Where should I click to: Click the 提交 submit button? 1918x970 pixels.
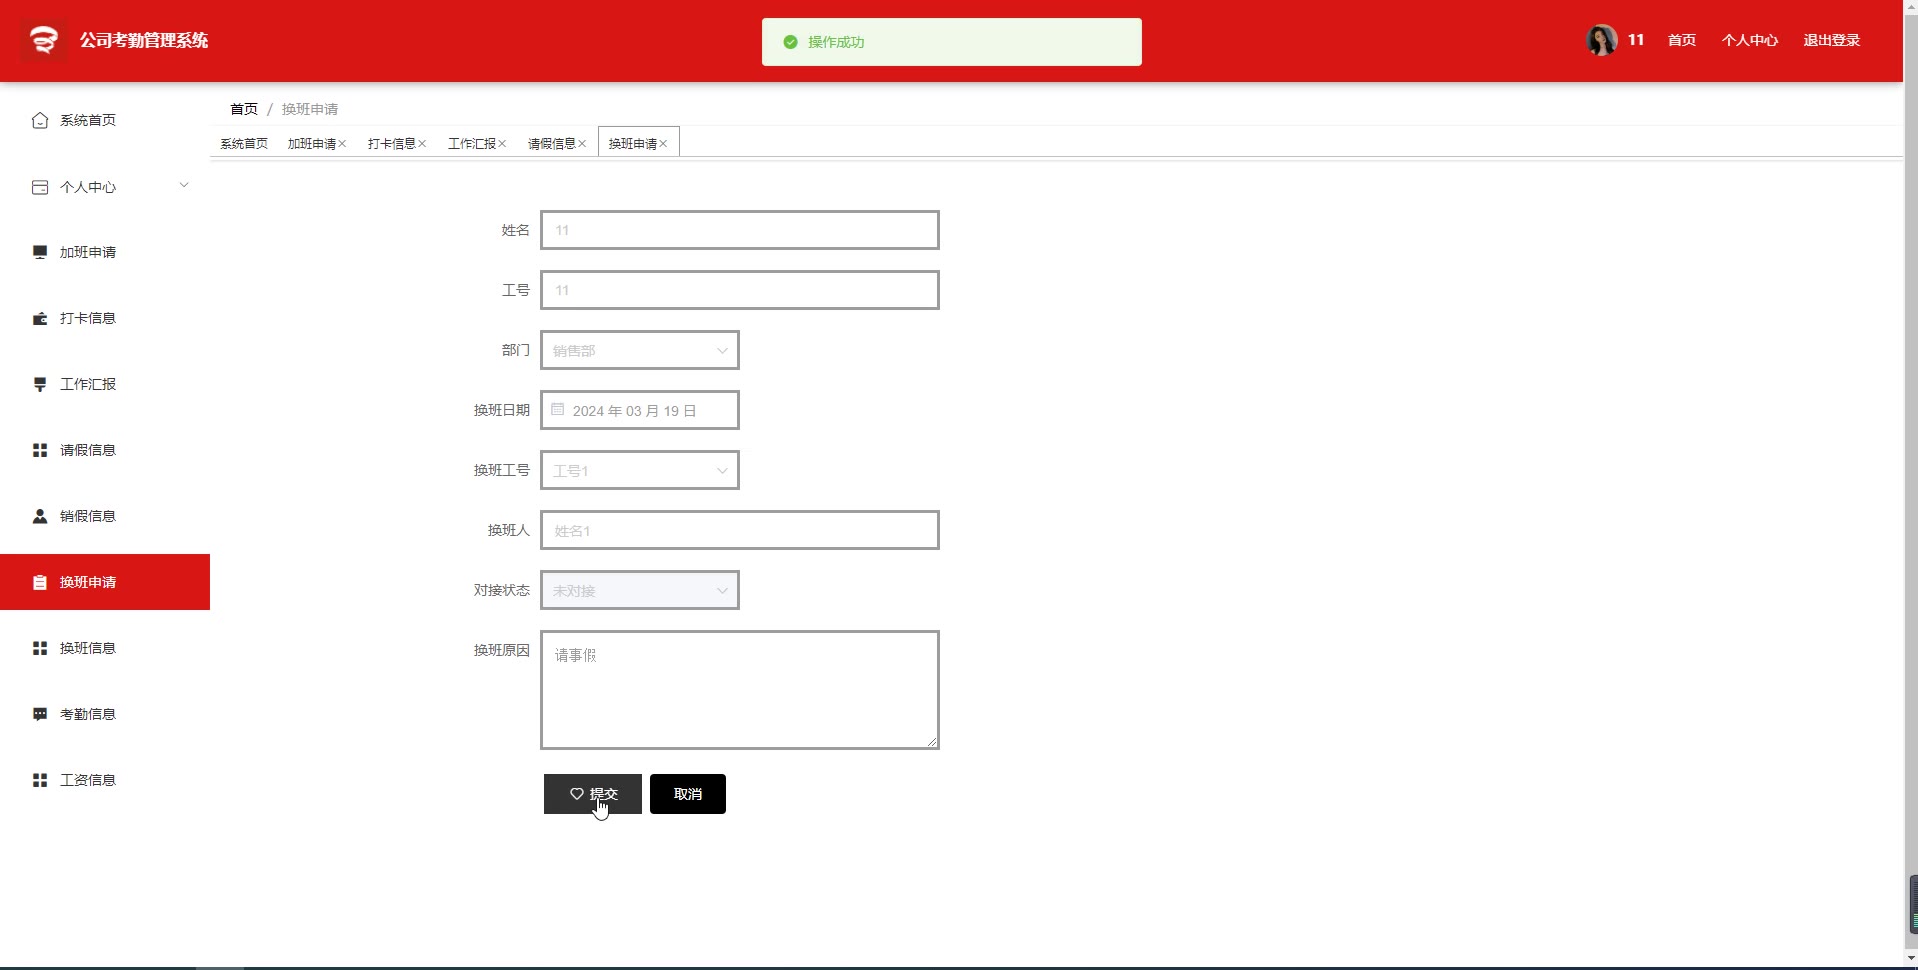coord(593,794)
